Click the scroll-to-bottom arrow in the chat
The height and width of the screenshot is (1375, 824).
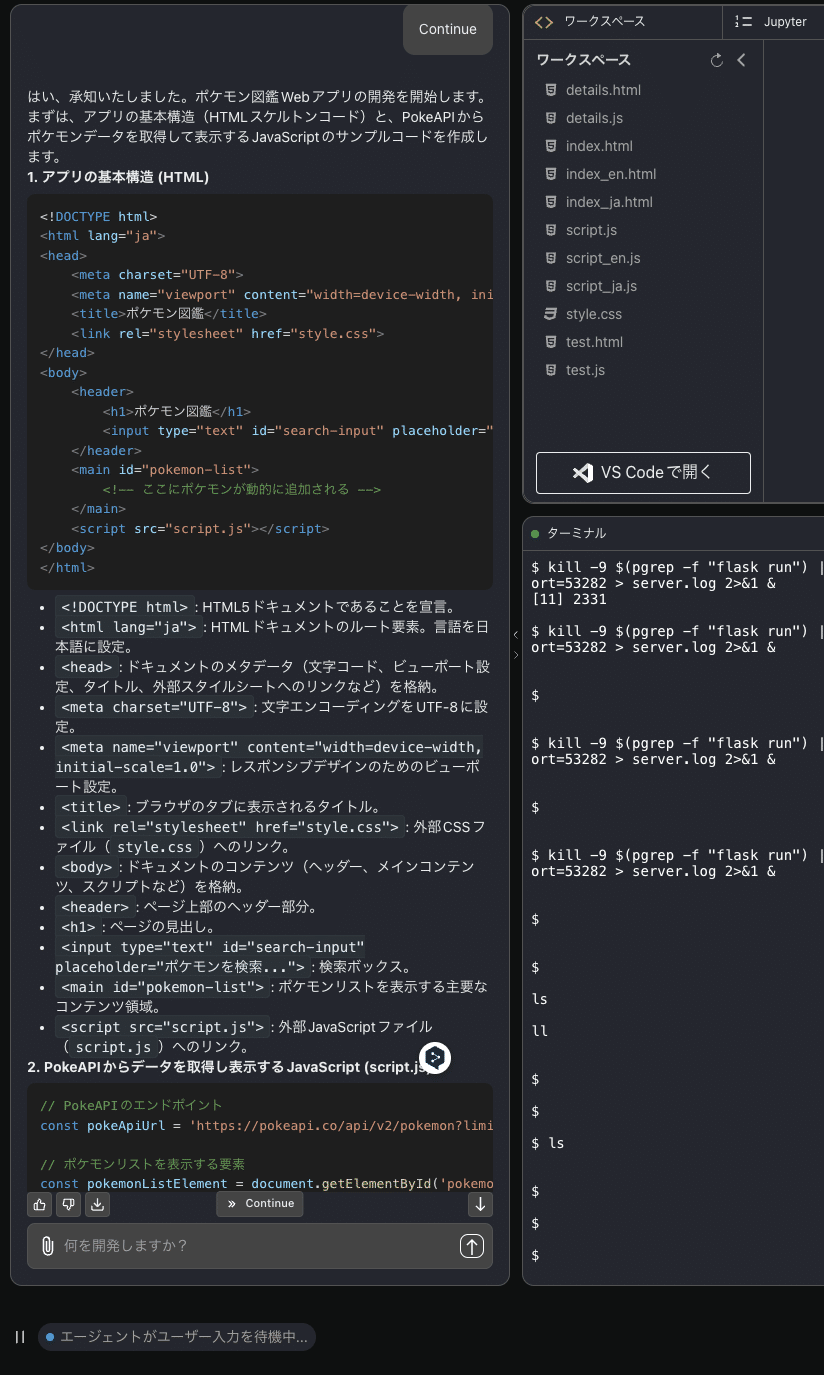(x=480, y=1204)
